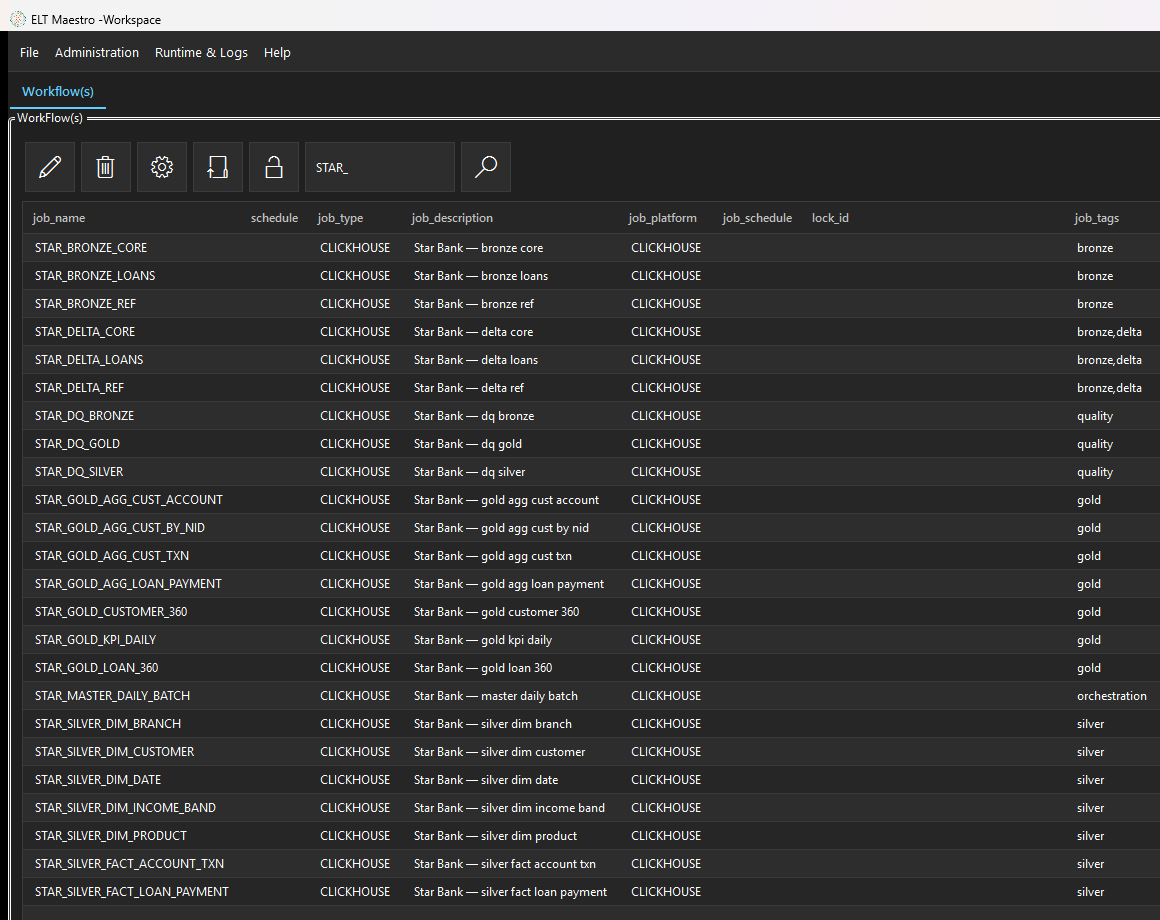Click 'gold' tag in STAR_GOLD_CUSTOMER_360 row
Viewport: 1160px width, 920px height.
1089,612
